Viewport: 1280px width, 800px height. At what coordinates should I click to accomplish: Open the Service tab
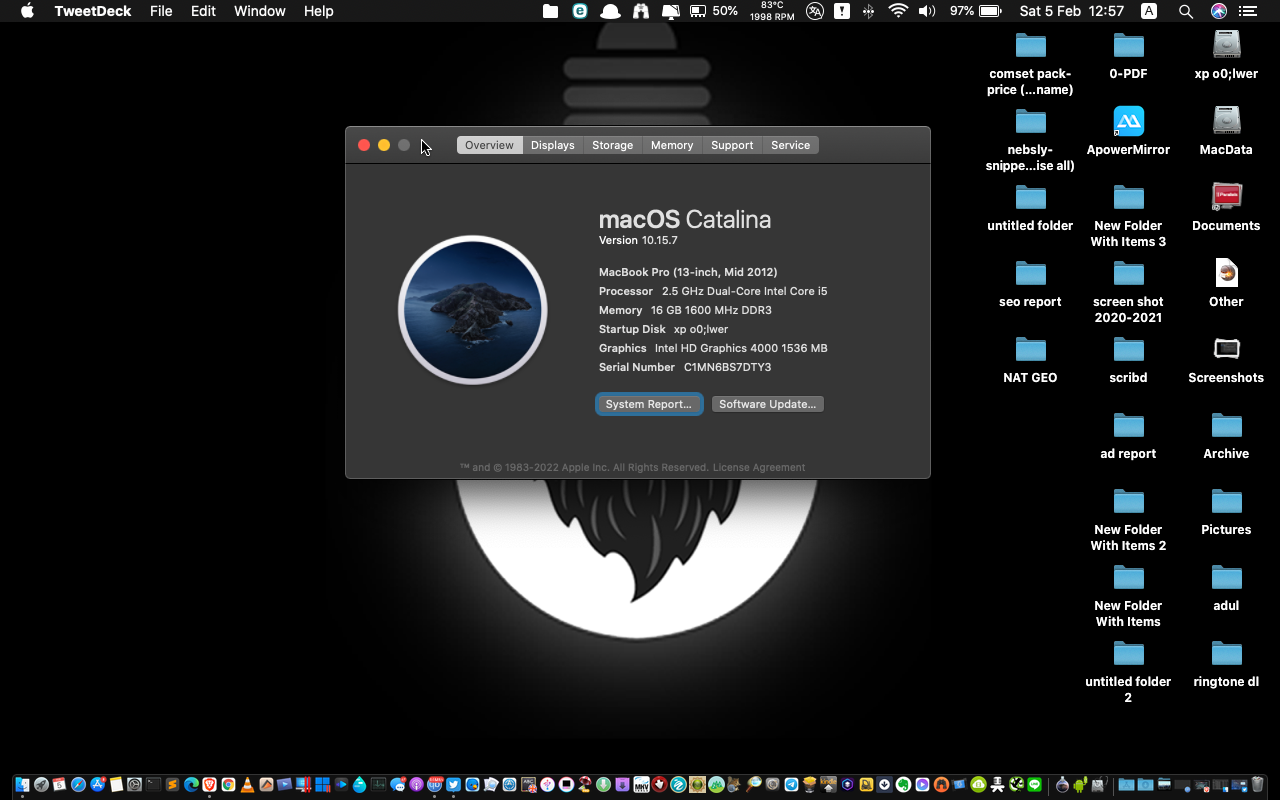click(x=790, y=145)
